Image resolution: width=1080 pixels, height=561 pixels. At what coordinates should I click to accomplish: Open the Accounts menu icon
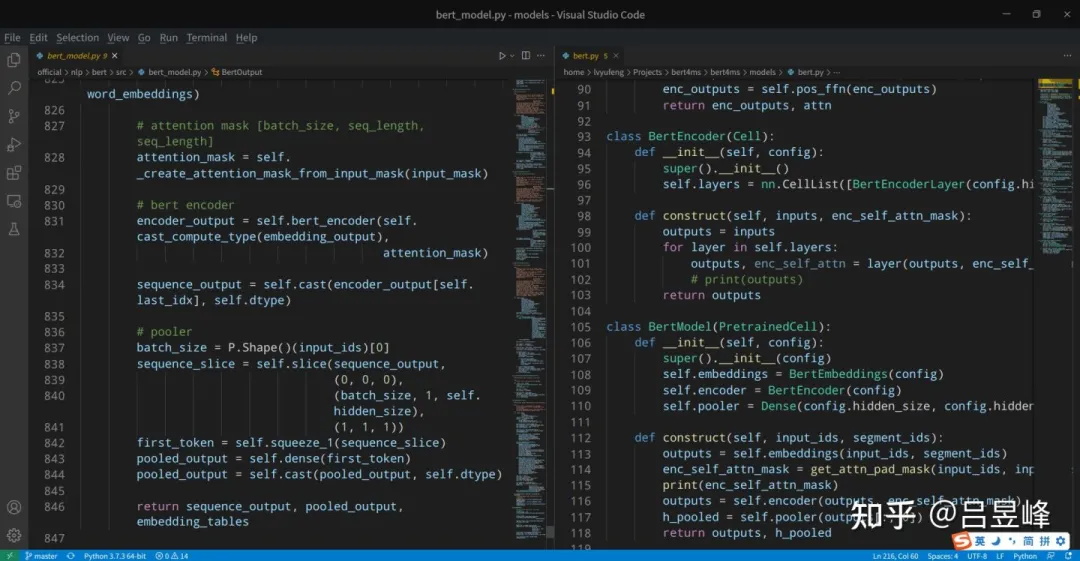(x=14, y=508)
